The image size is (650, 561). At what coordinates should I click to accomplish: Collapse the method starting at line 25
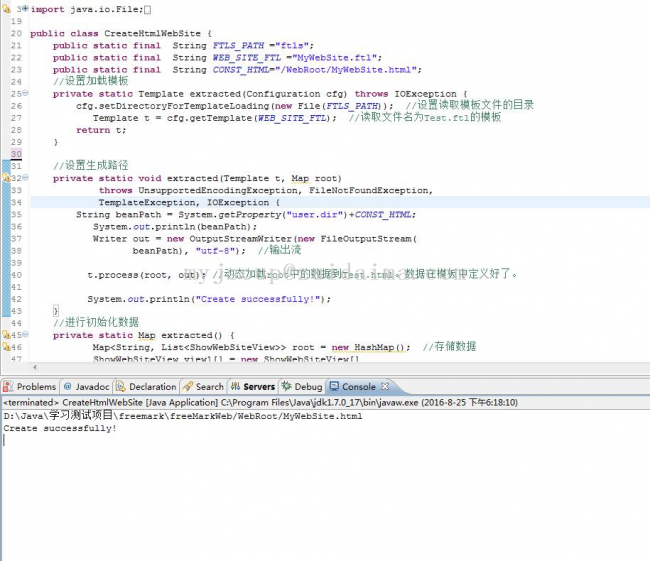click(x=25, y=93)
